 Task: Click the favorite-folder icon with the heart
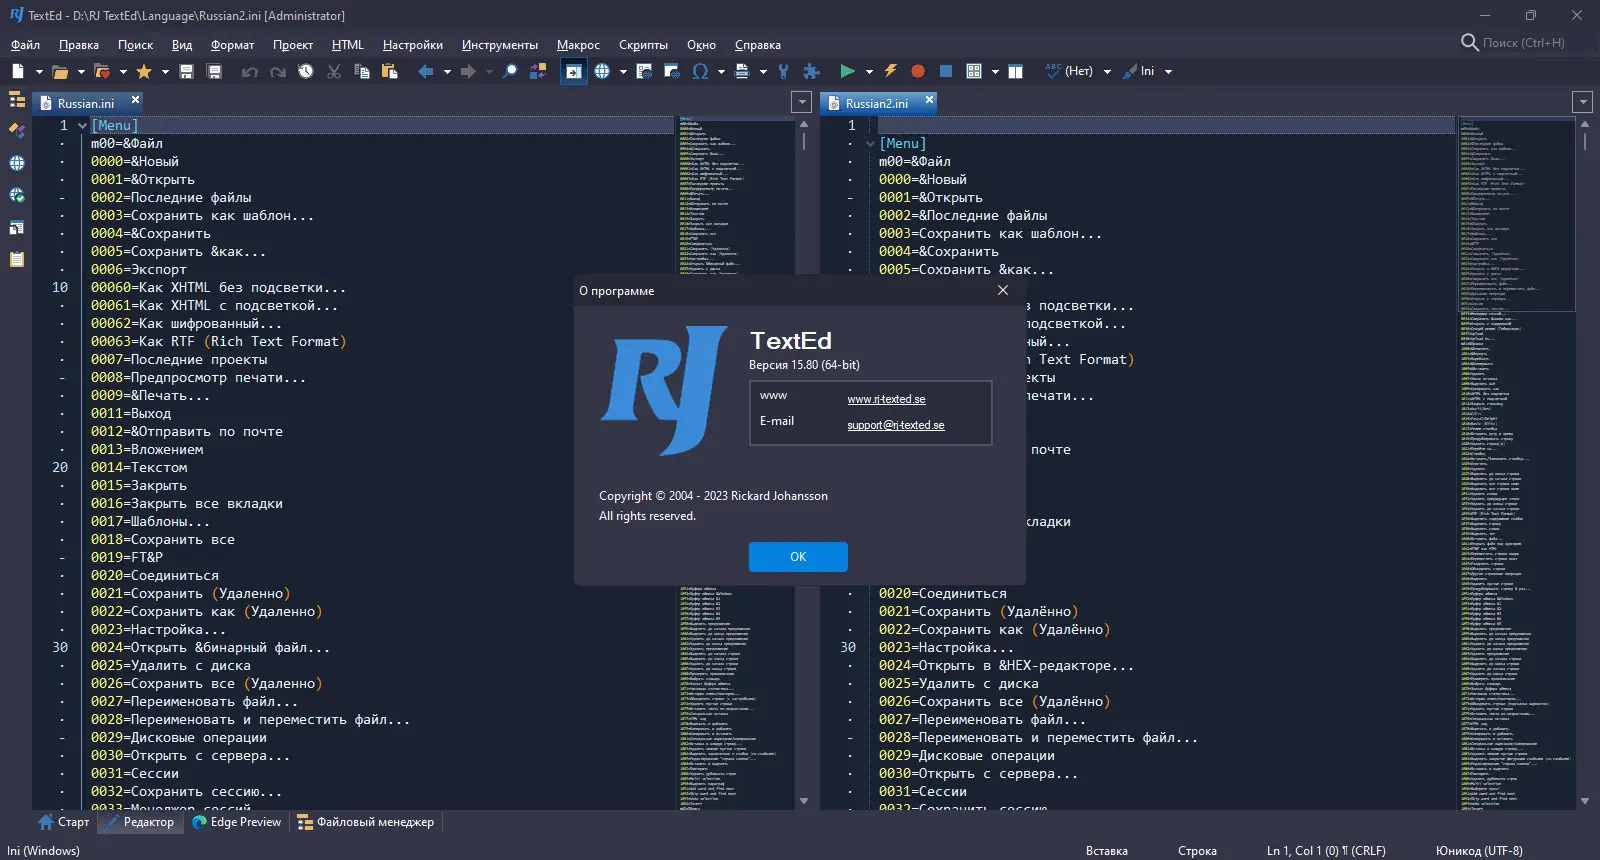(x=102, y=71)
